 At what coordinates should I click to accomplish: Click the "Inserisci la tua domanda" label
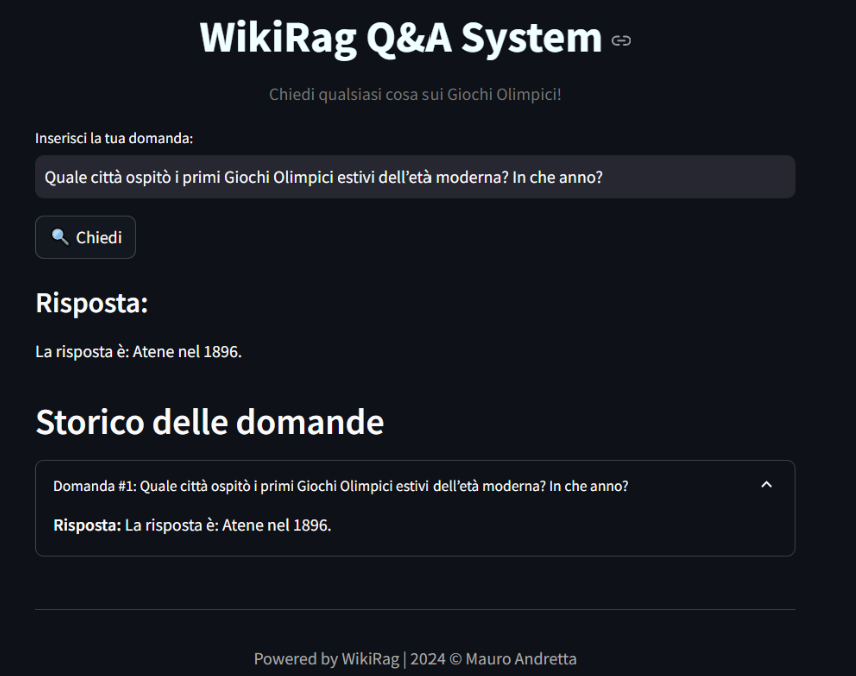(115, 139)
